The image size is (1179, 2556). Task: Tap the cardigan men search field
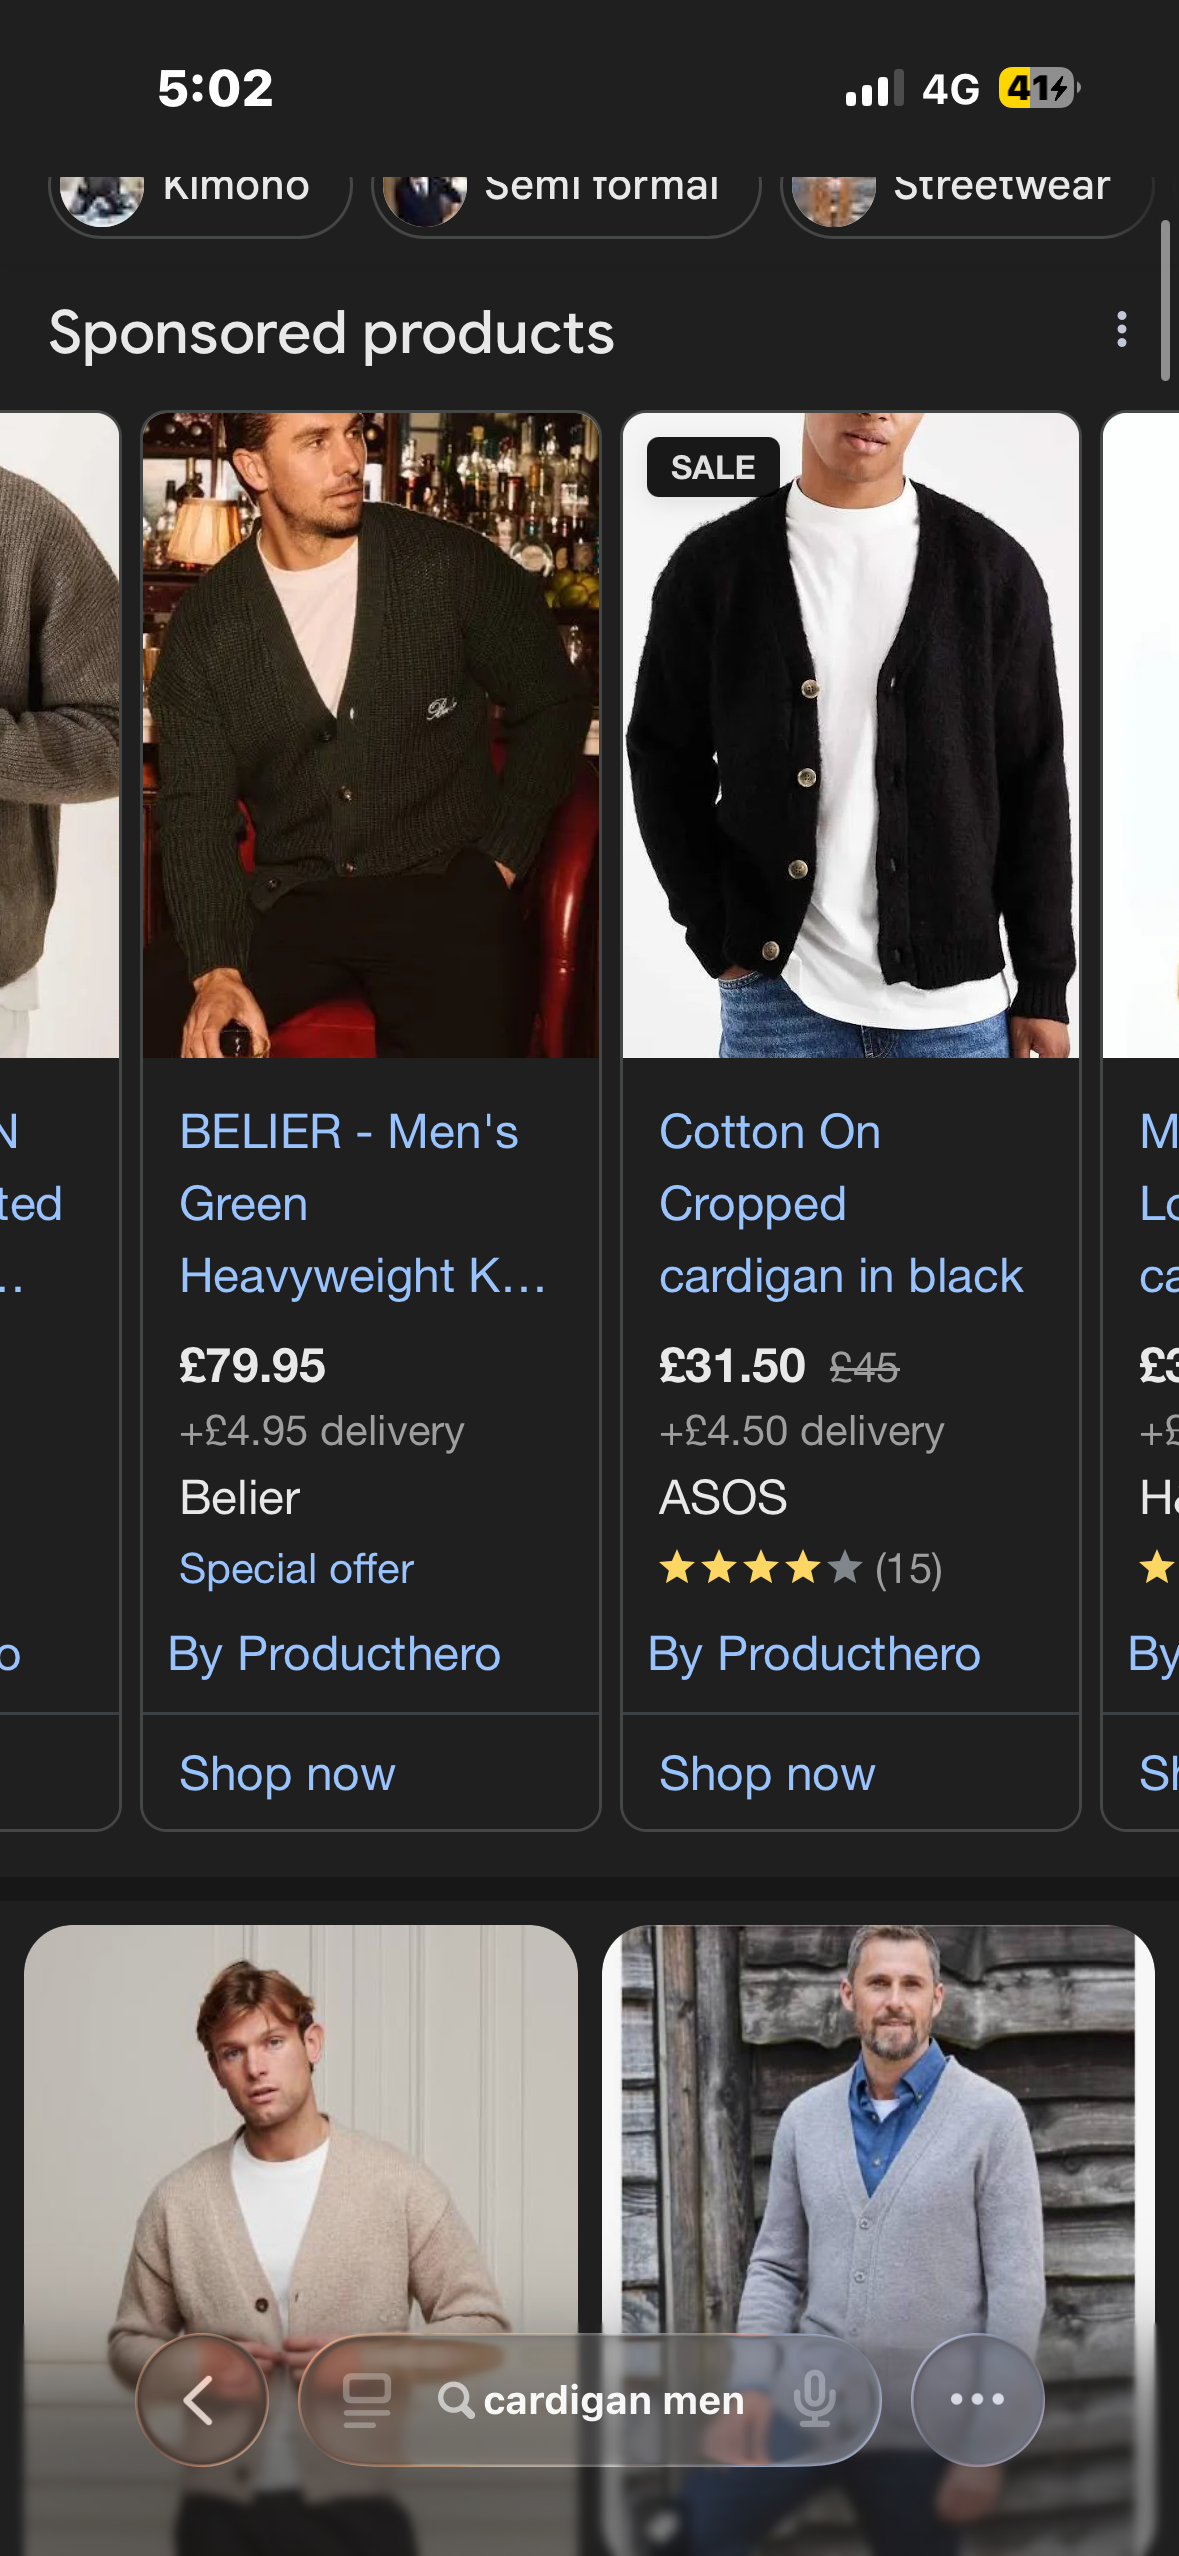pos(613,2399)
